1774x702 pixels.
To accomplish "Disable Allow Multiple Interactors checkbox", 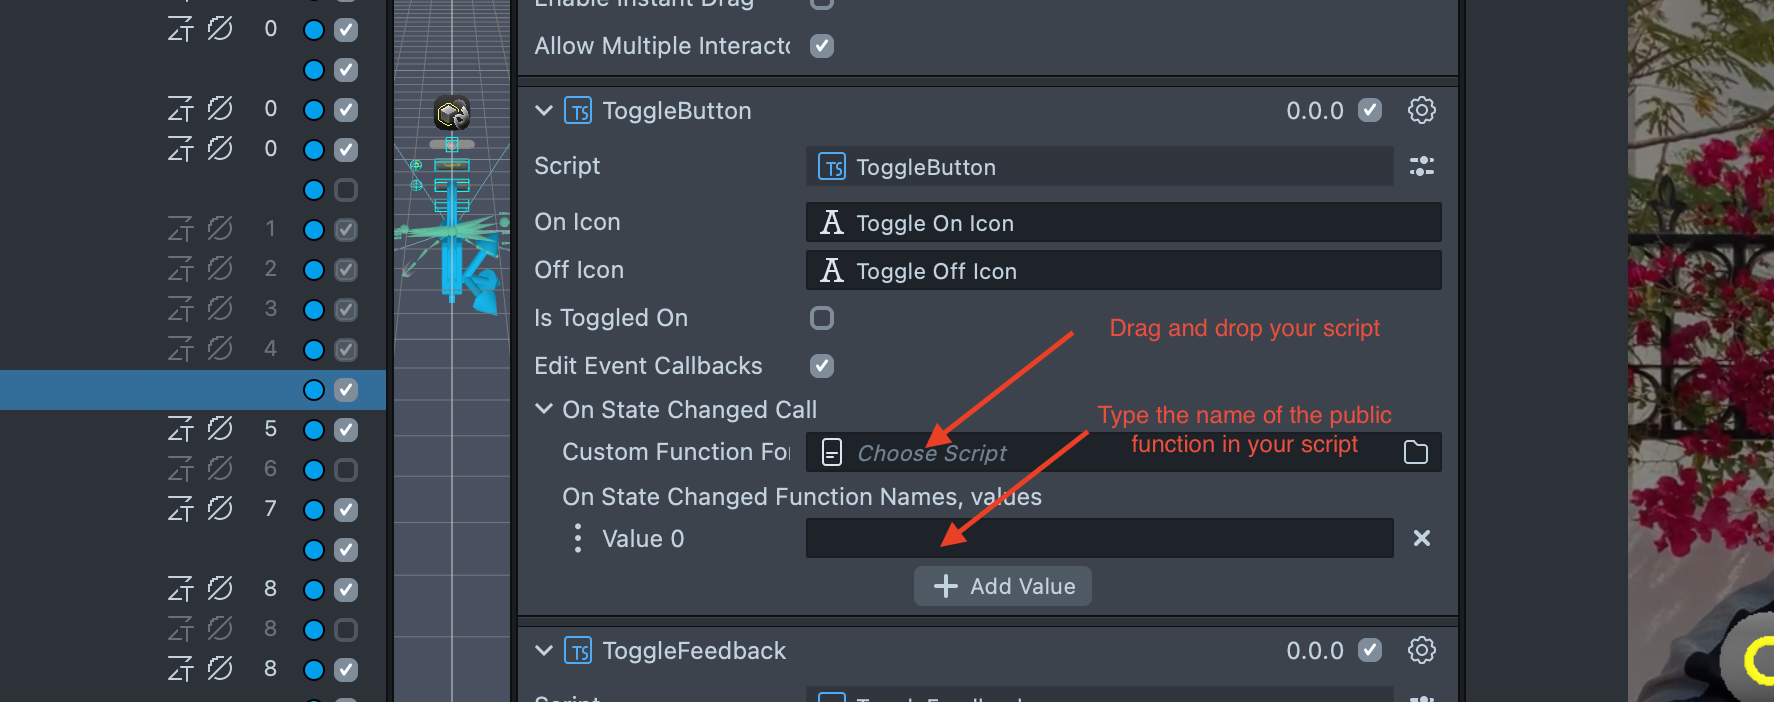I will tap(822, 46).
